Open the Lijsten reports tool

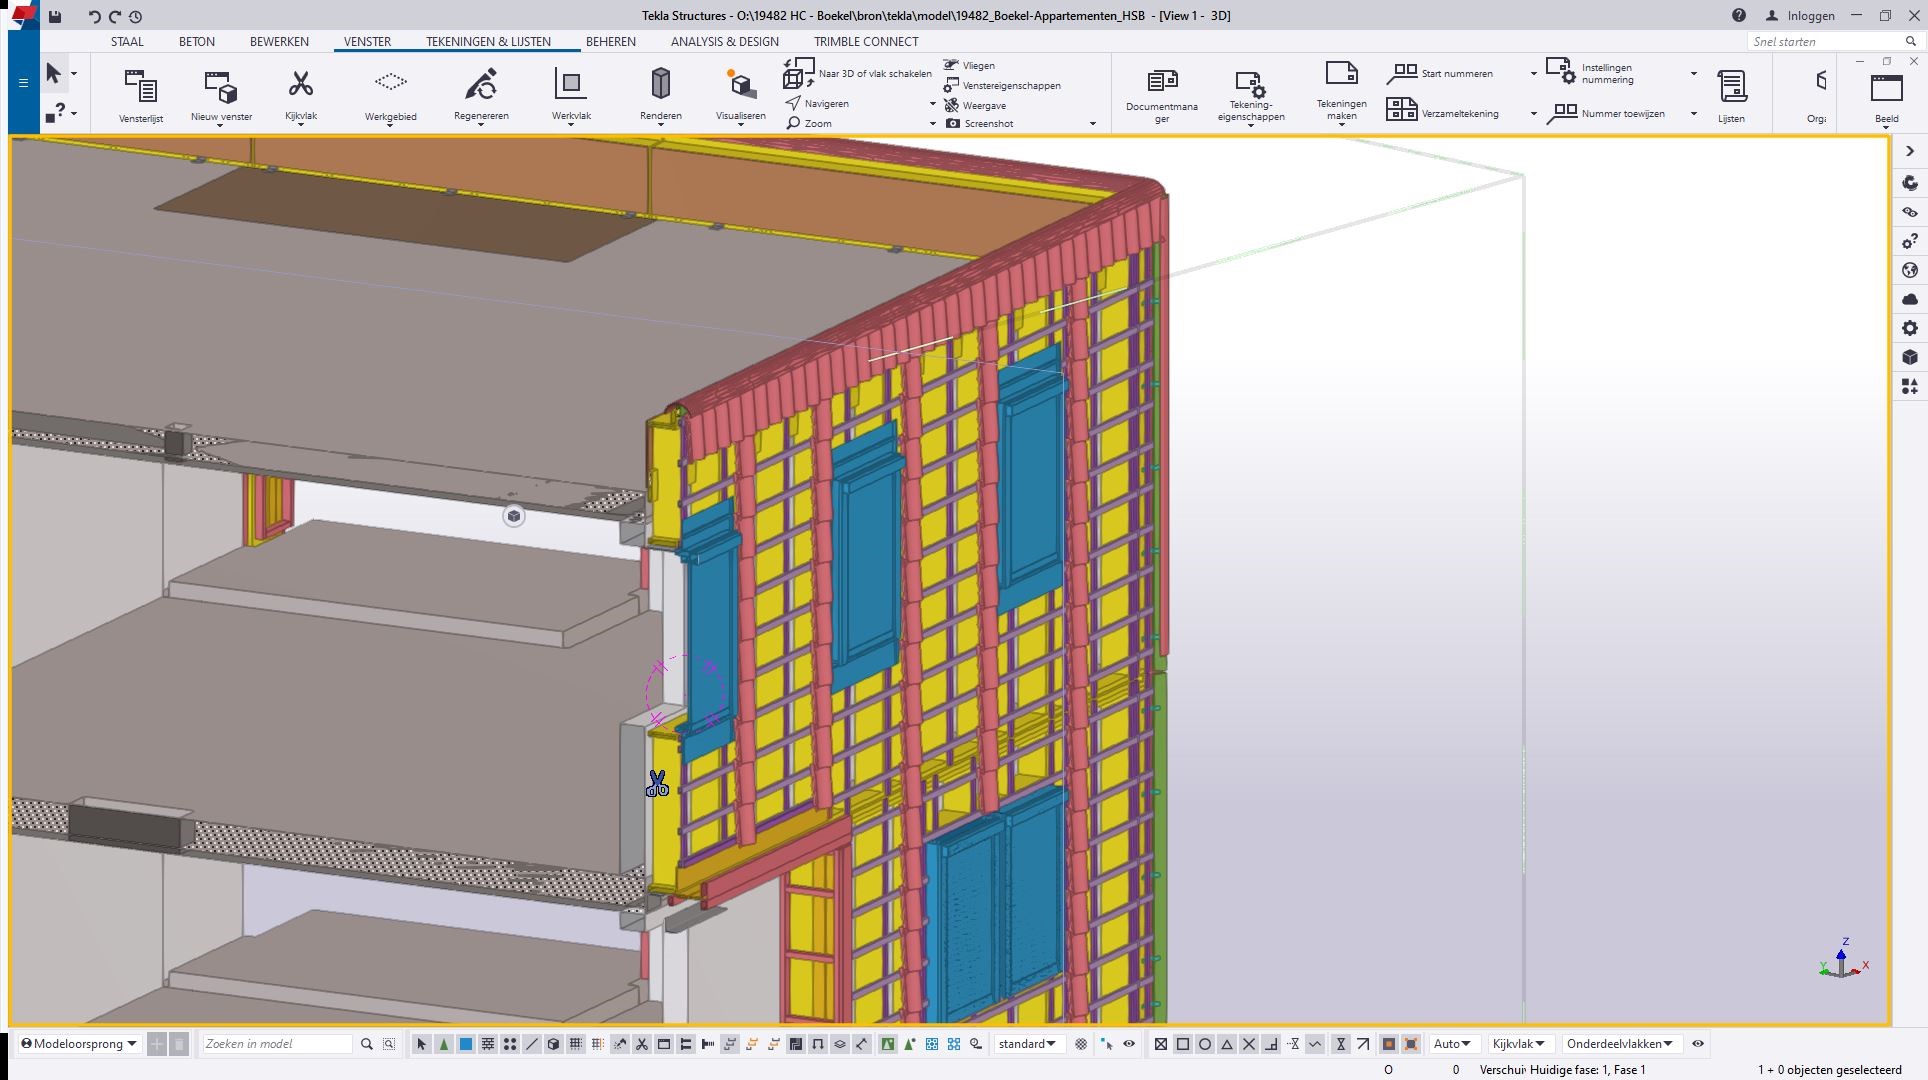[x=1731, y=97]
